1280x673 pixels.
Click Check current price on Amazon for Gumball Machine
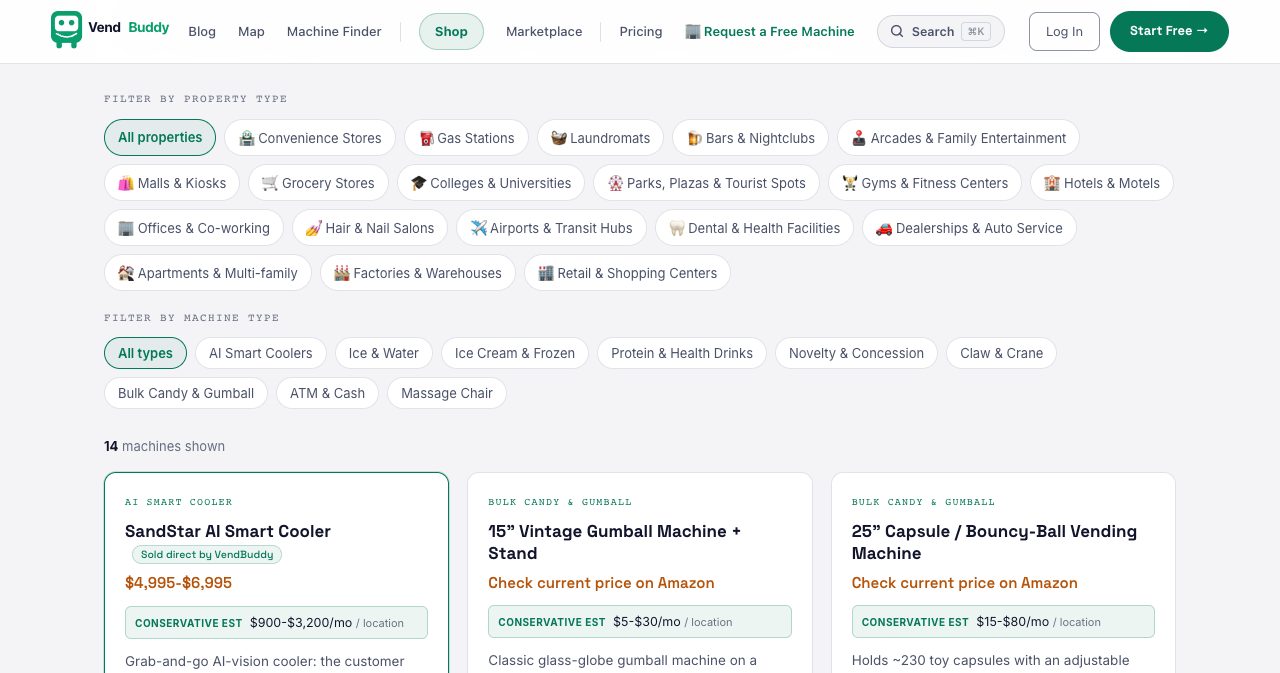pyautogui.click(x=601, y=583)
